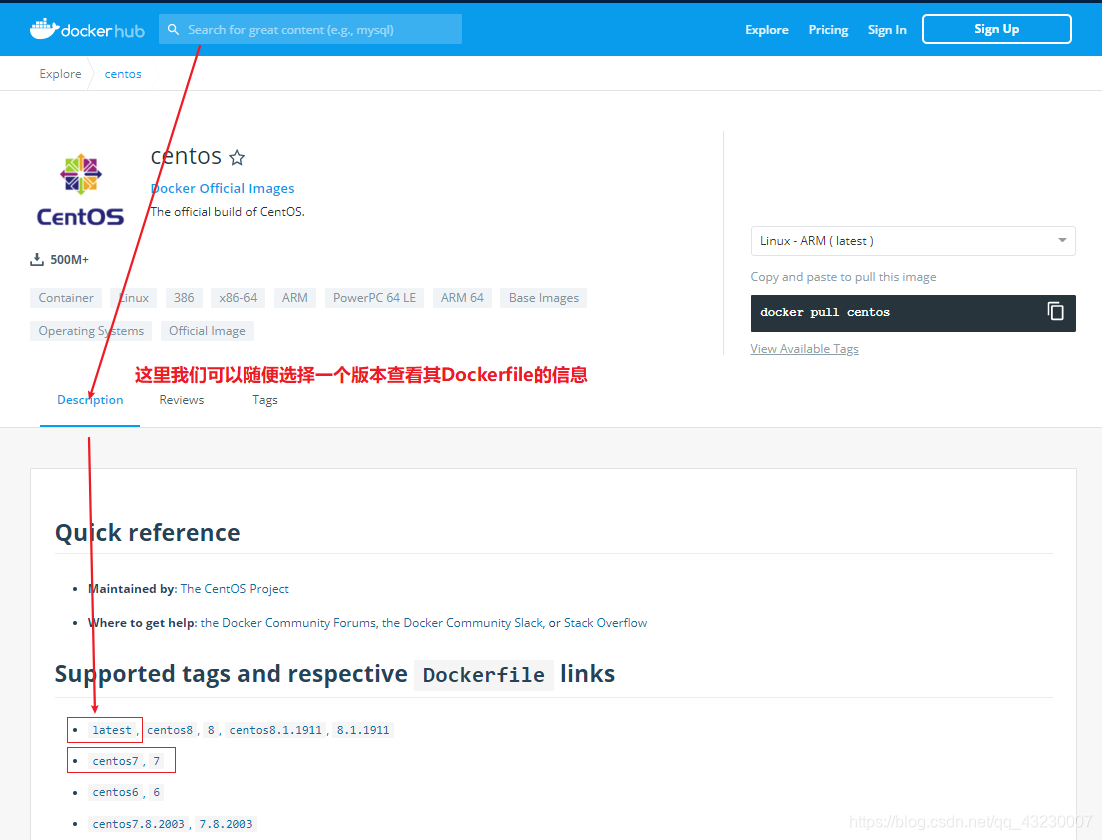Click the docker pull centos command box
The width and height of the screenshot is (1102, 840).
913,313
